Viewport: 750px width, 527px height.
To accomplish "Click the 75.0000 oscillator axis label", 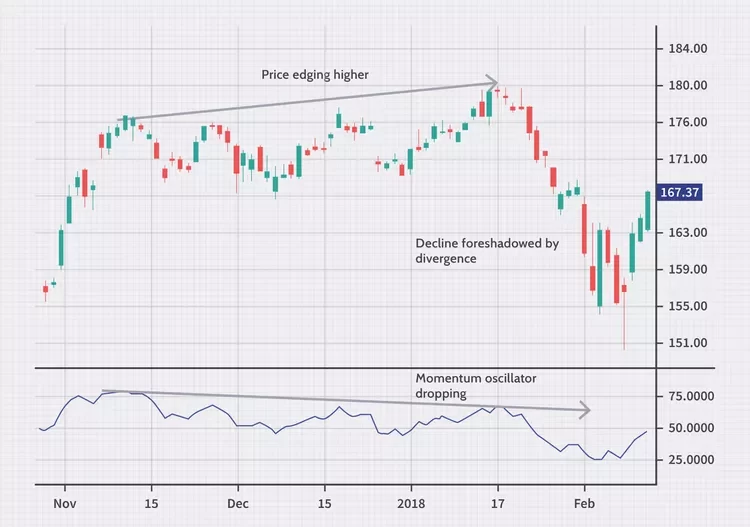I will pyautogui.click(x=691, y=396).
